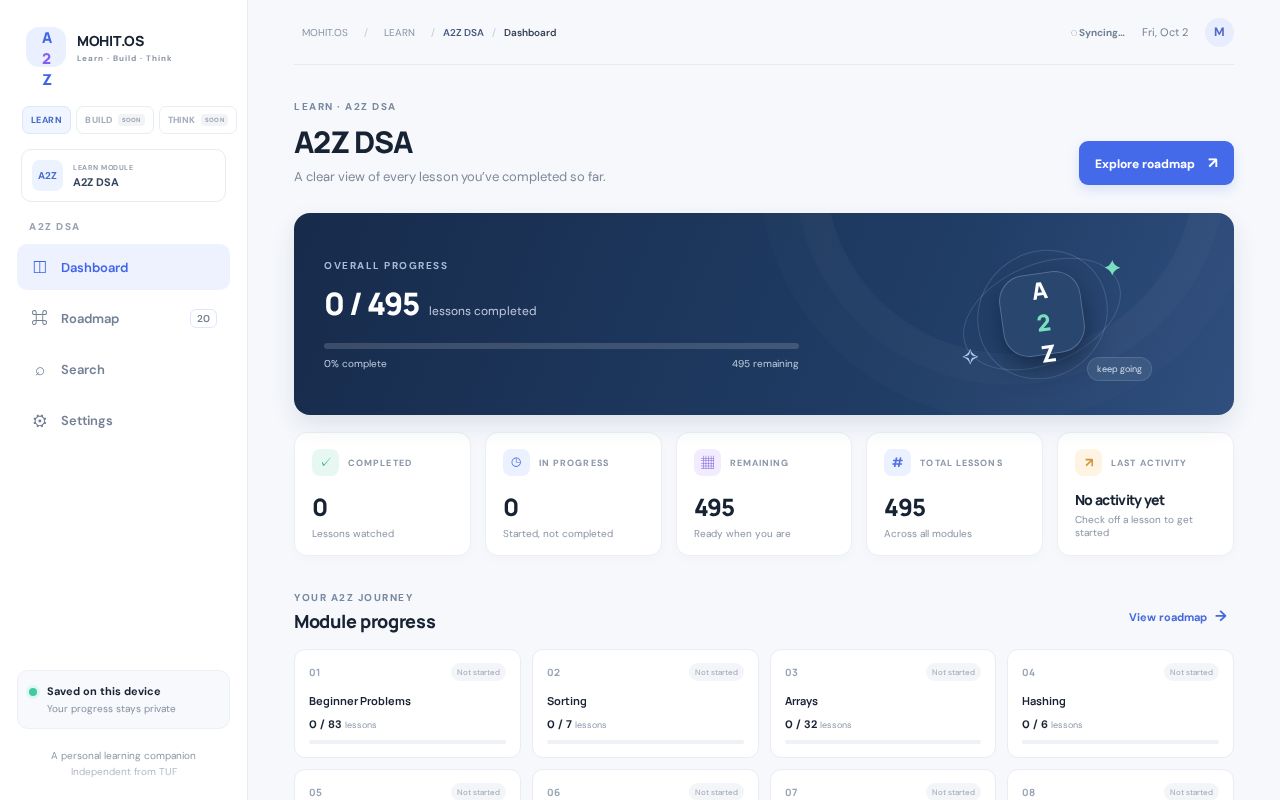Switch to the THINK tab
This screenshot has height=800, width=1280.
198,120
